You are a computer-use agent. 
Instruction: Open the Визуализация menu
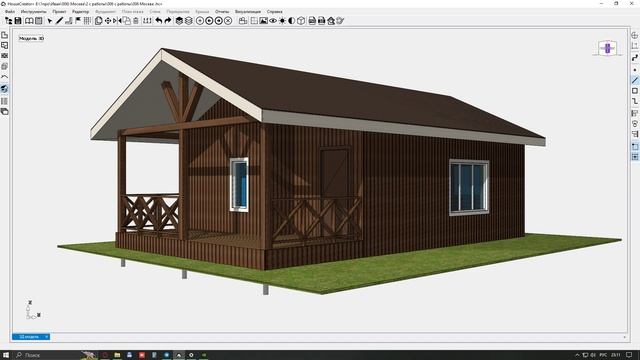[248, 11]
